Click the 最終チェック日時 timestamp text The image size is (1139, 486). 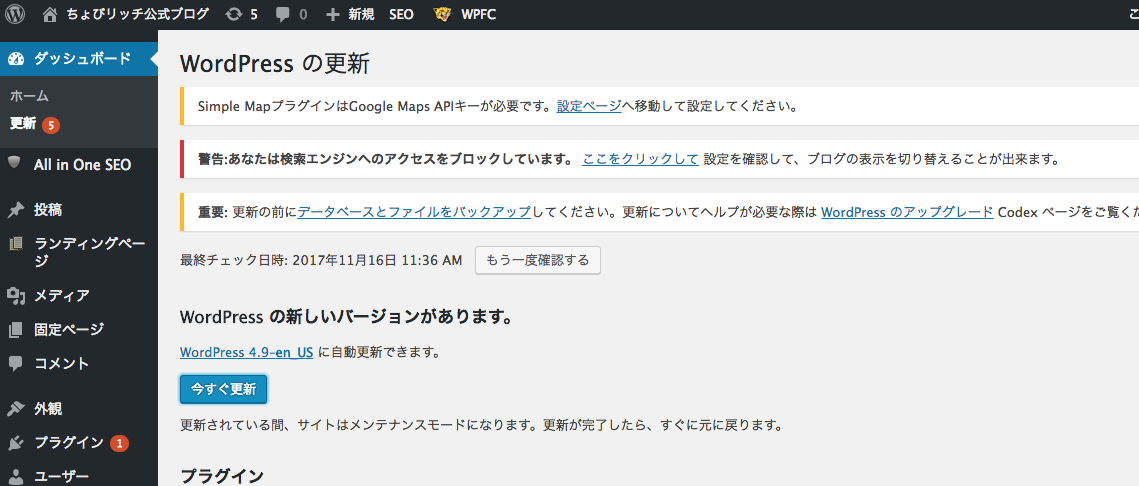(321, 260)
